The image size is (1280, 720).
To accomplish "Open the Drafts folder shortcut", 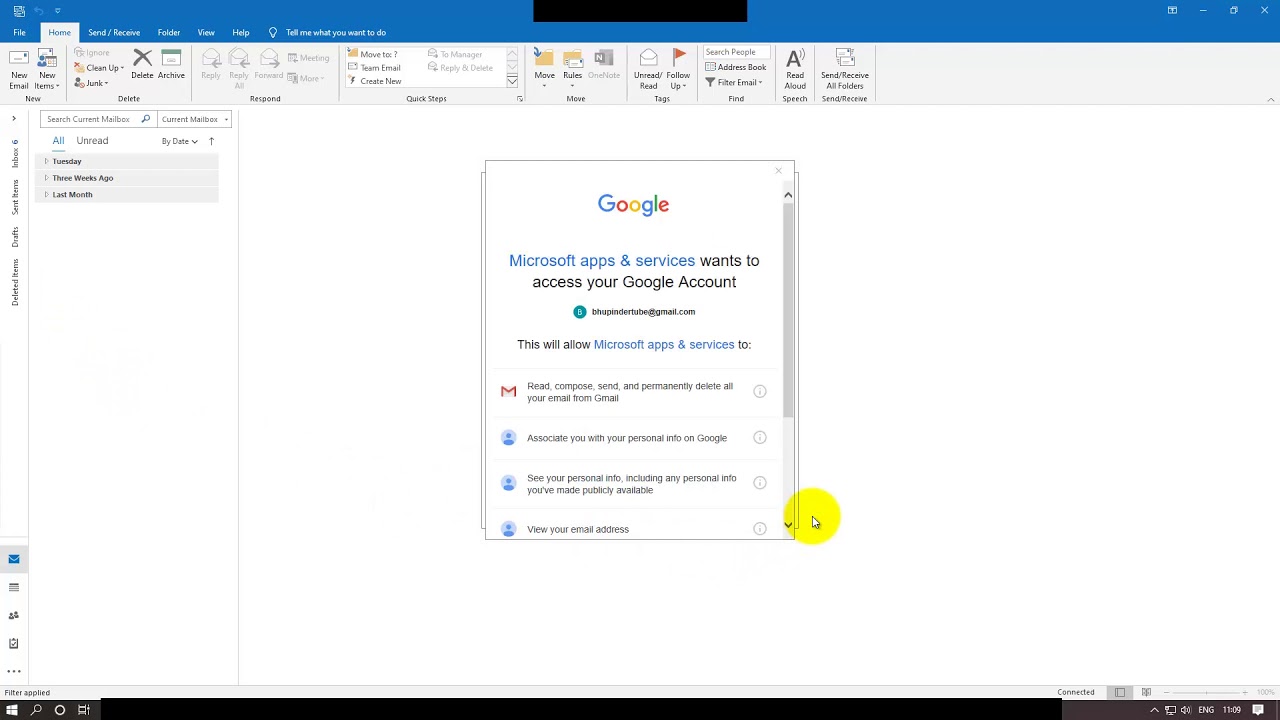I will [x=15, y=237].
